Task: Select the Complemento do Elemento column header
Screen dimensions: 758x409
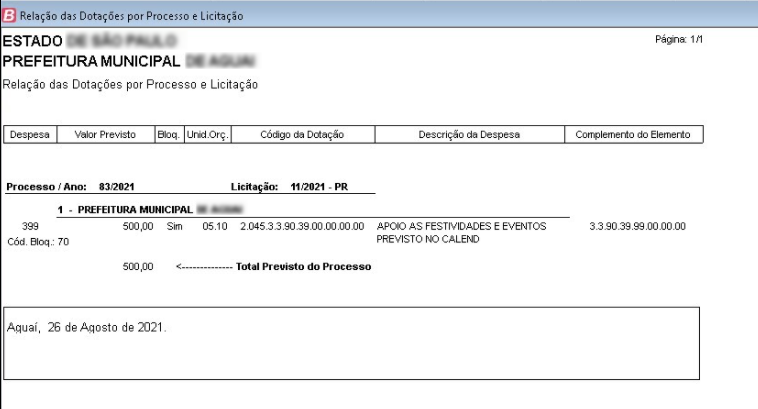Action: [x=633, y=134]
